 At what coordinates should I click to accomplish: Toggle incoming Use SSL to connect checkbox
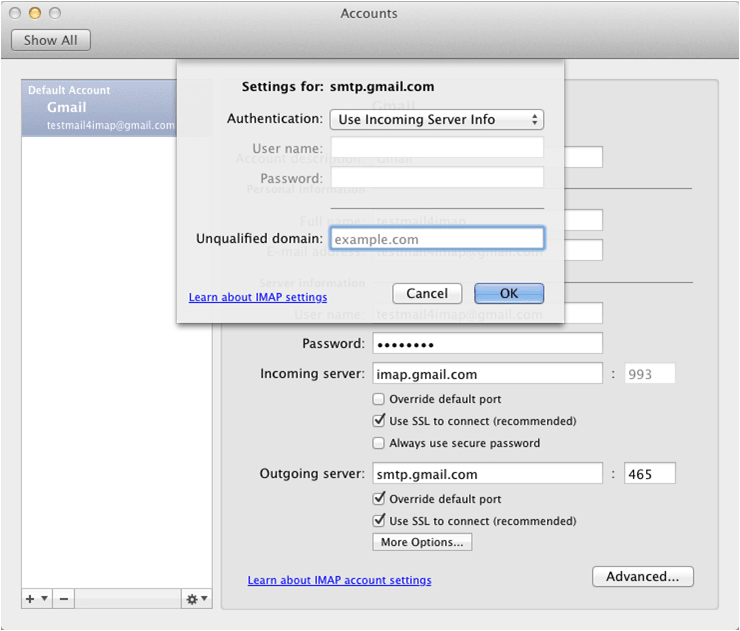pos(379,421)
